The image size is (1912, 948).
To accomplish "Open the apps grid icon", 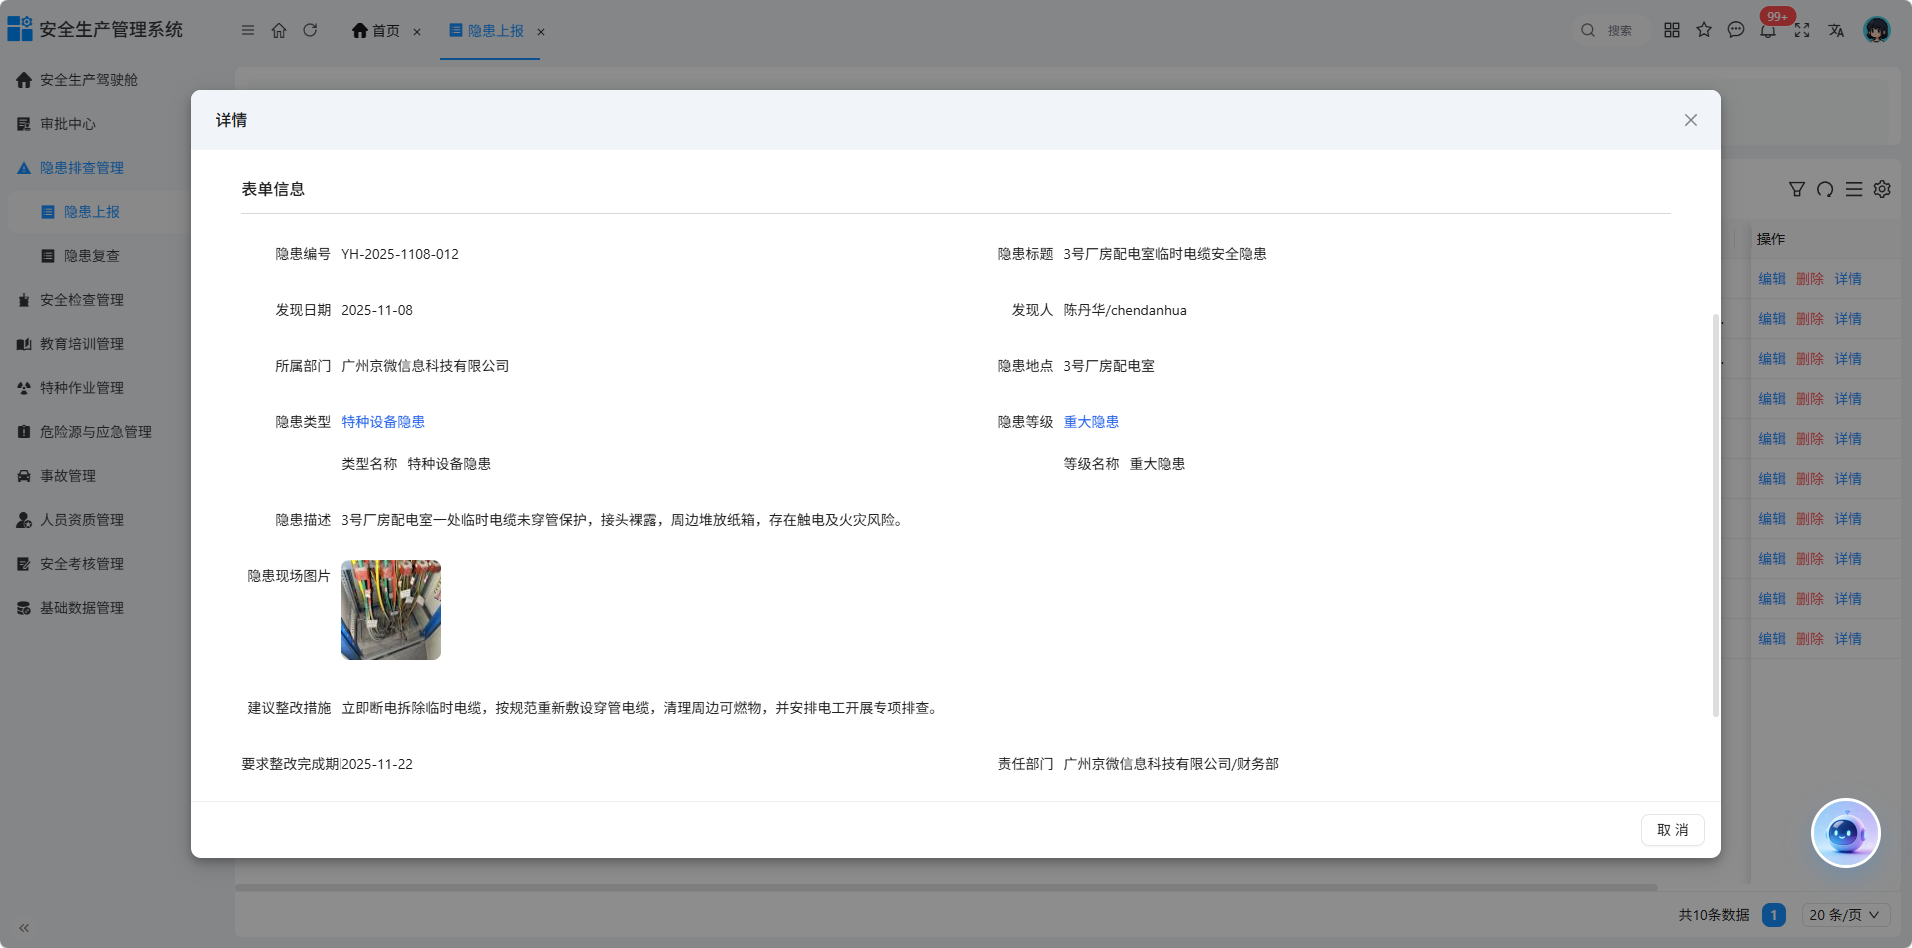I will (x=1672, y=30).
